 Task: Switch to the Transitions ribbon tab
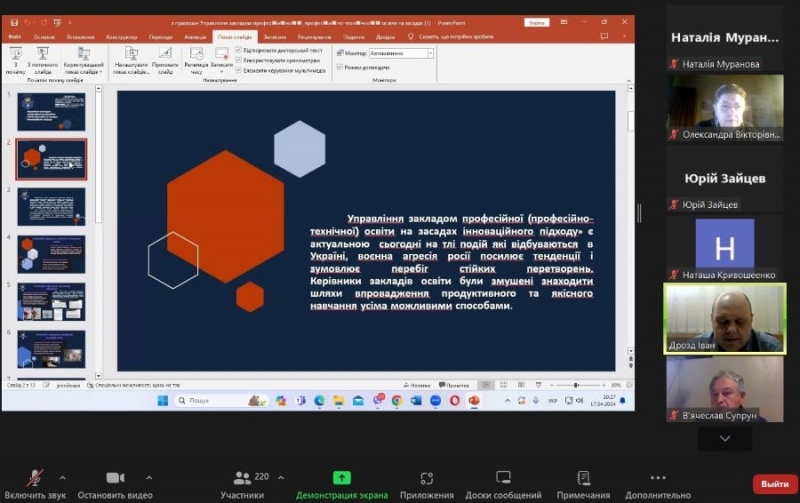tap(161, 37)
